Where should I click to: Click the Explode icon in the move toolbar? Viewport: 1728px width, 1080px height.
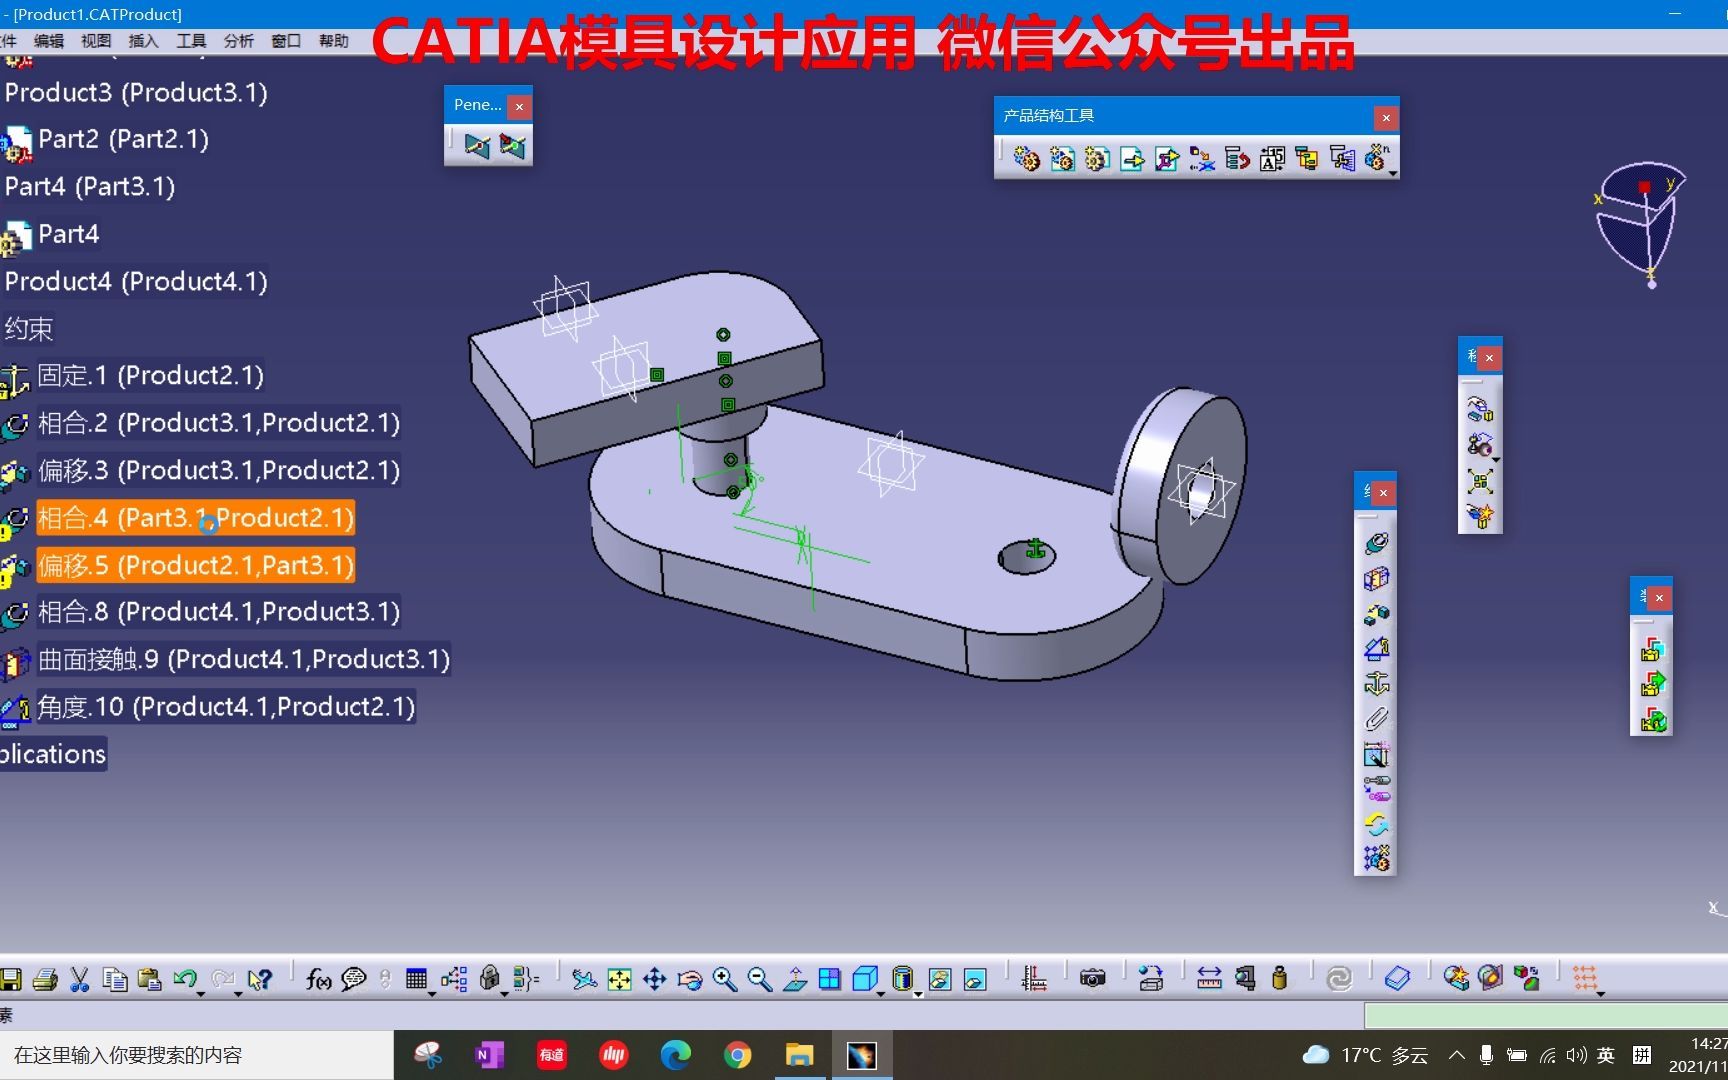point(1480,481)
